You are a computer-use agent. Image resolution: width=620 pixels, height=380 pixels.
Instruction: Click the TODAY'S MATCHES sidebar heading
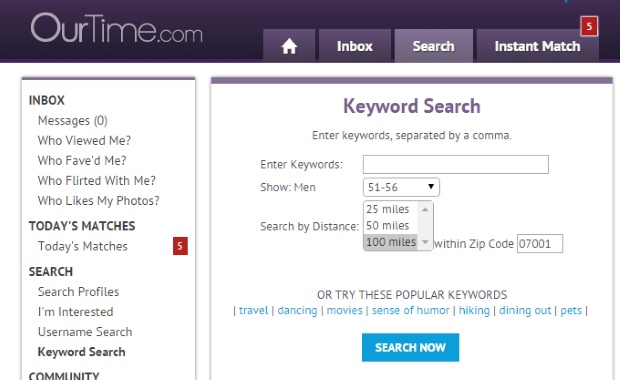(x=82, y=226)
